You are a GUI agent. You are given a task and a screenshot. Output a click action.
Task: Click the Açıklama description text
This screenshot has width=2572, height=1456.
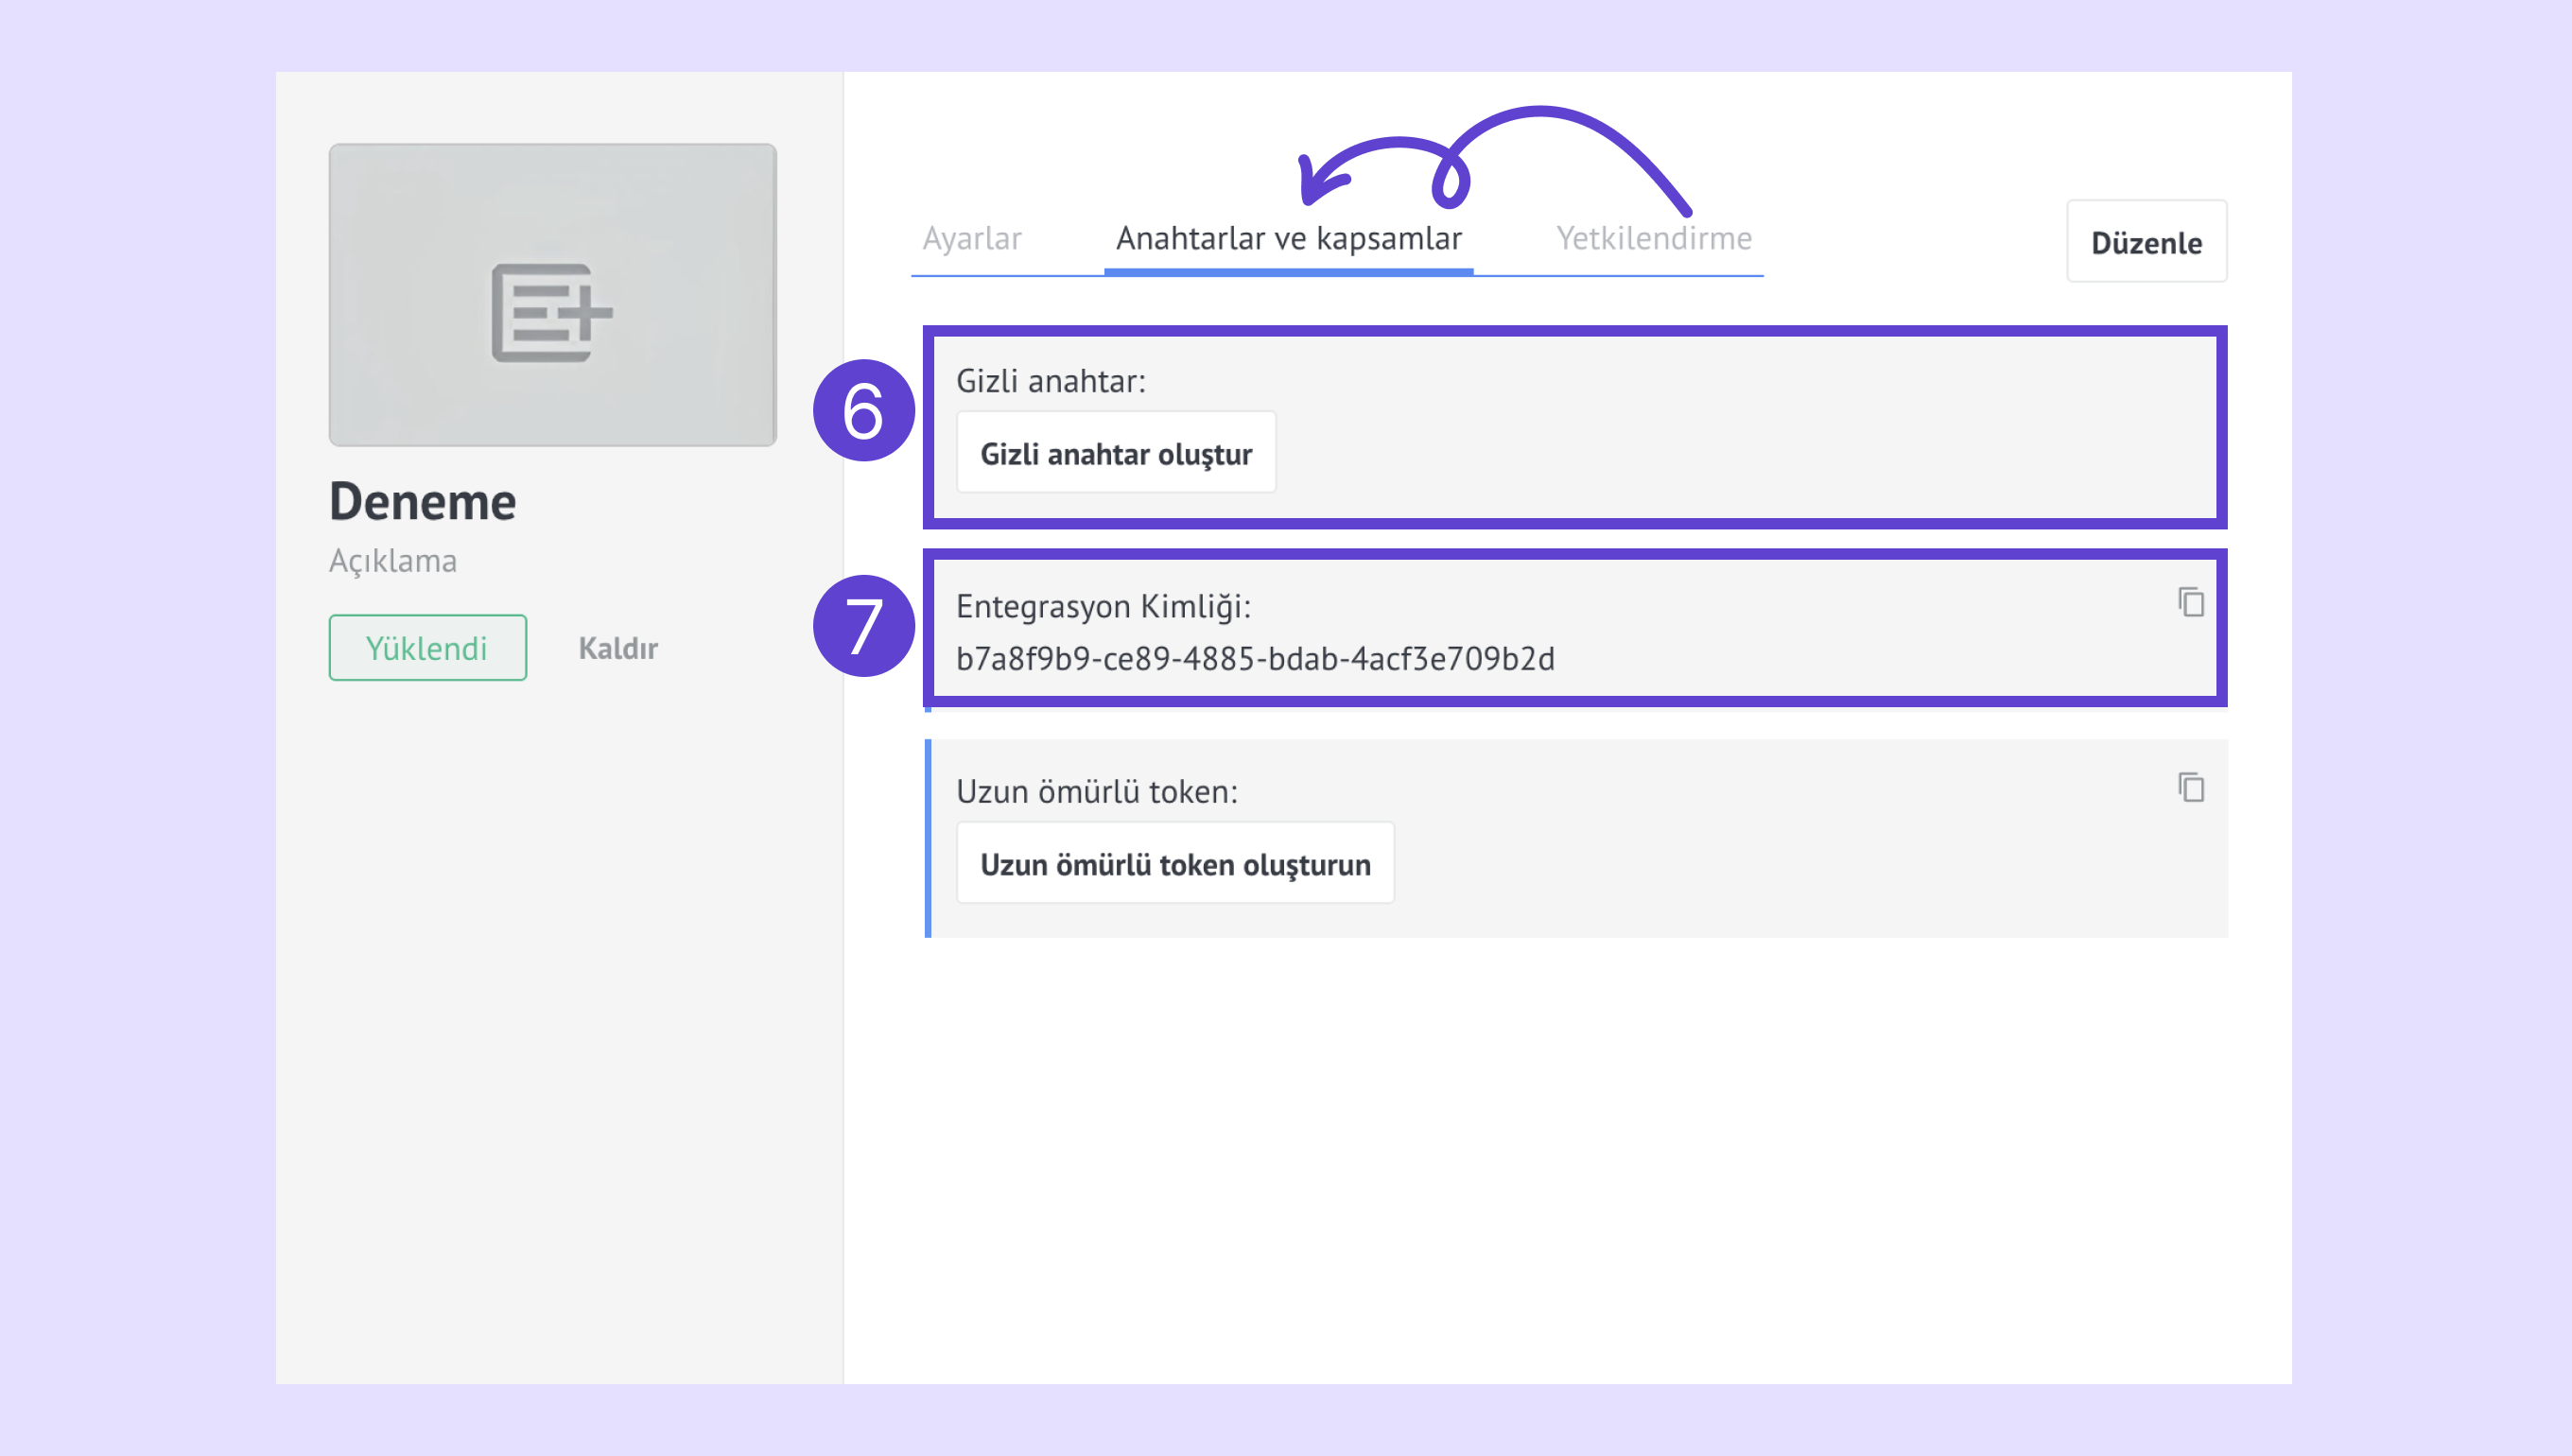click(392, 561)
